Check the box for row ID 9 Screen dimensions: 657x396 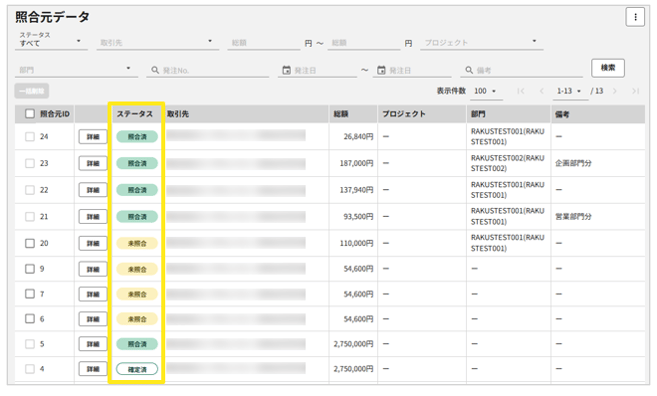tap(30, 269)
